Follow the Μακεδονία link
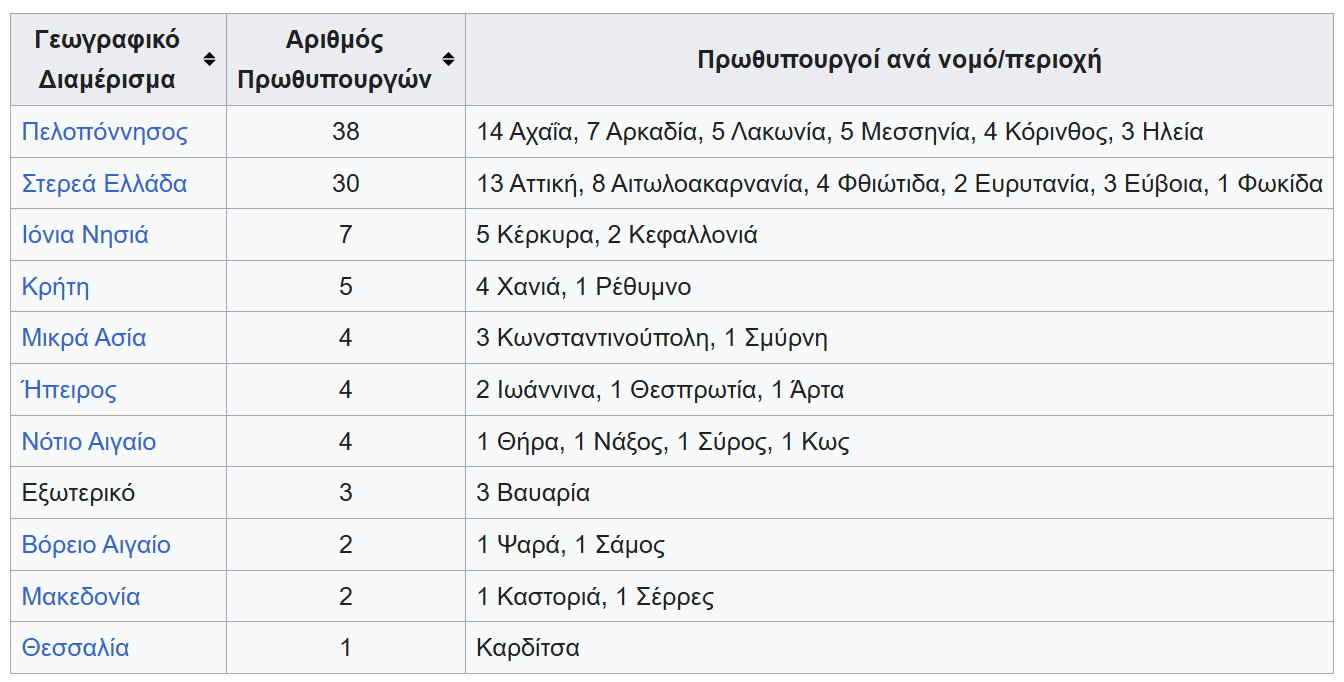This screenshot has width=1344, height=682. coord(81,597)
